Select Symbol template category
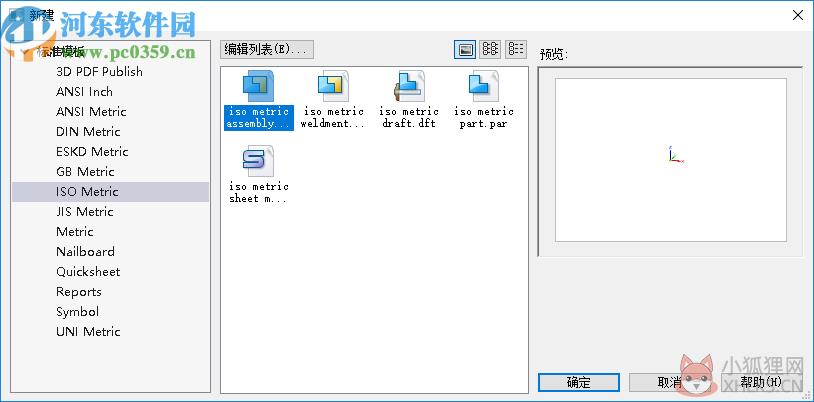 pyautogui.click(x=77, y=312)
